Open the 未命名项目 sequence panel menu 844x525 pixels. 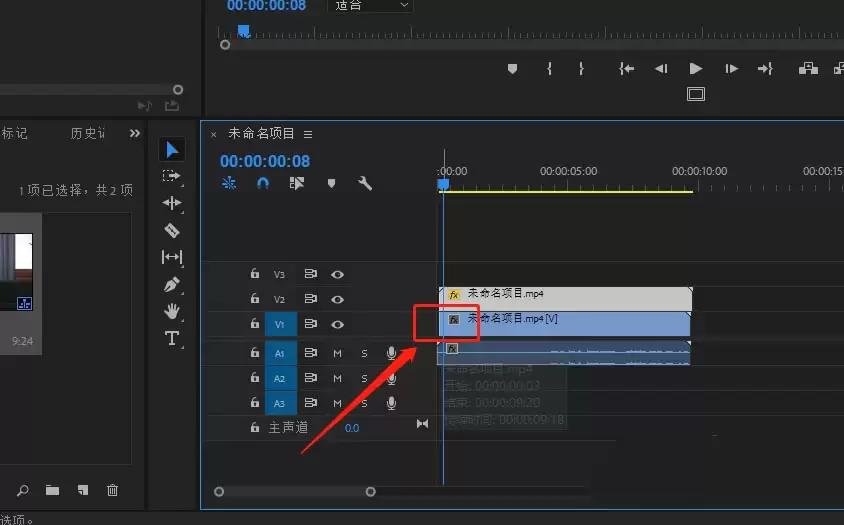pyautogui.click(x=308, y=134)
